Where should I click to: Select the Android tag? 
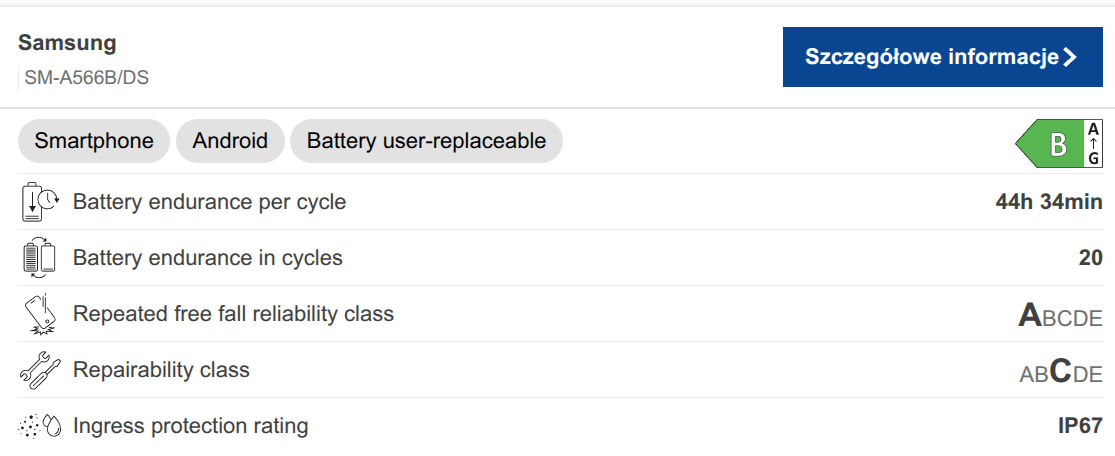[x=230, y=141]
